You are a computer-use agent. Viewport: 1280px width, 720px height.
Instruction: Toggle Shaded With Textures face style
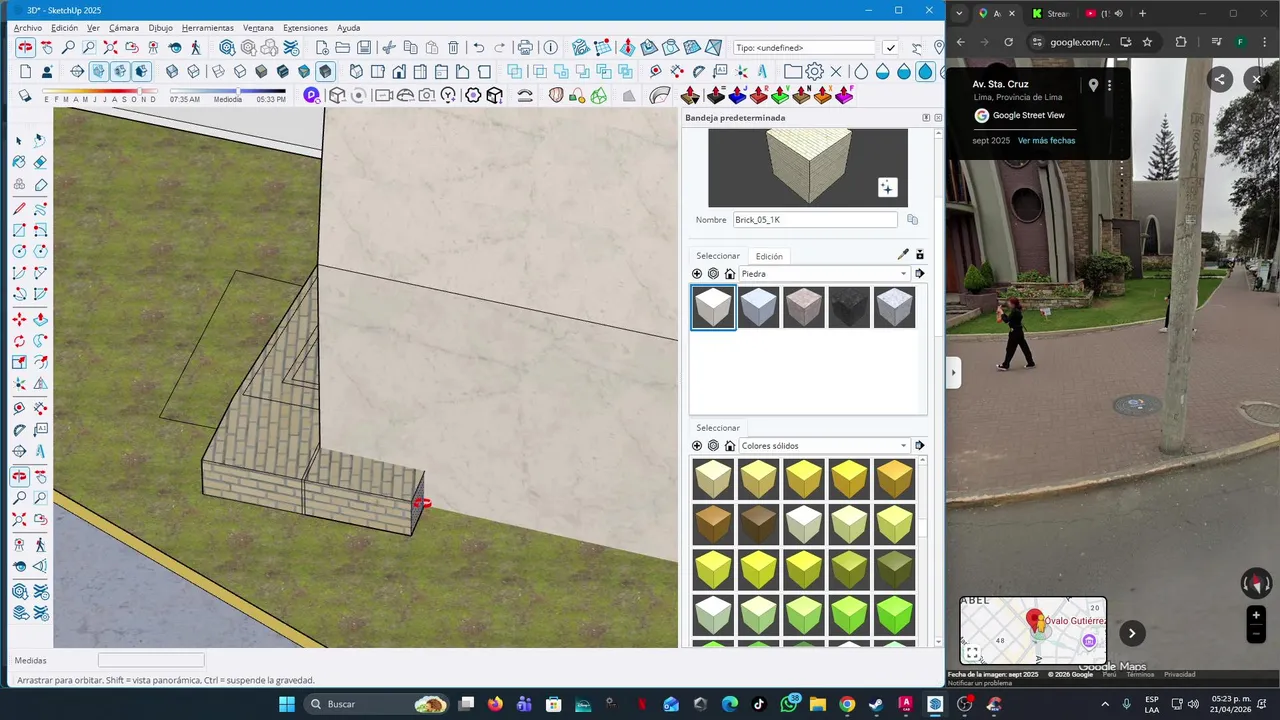point(283,72)
